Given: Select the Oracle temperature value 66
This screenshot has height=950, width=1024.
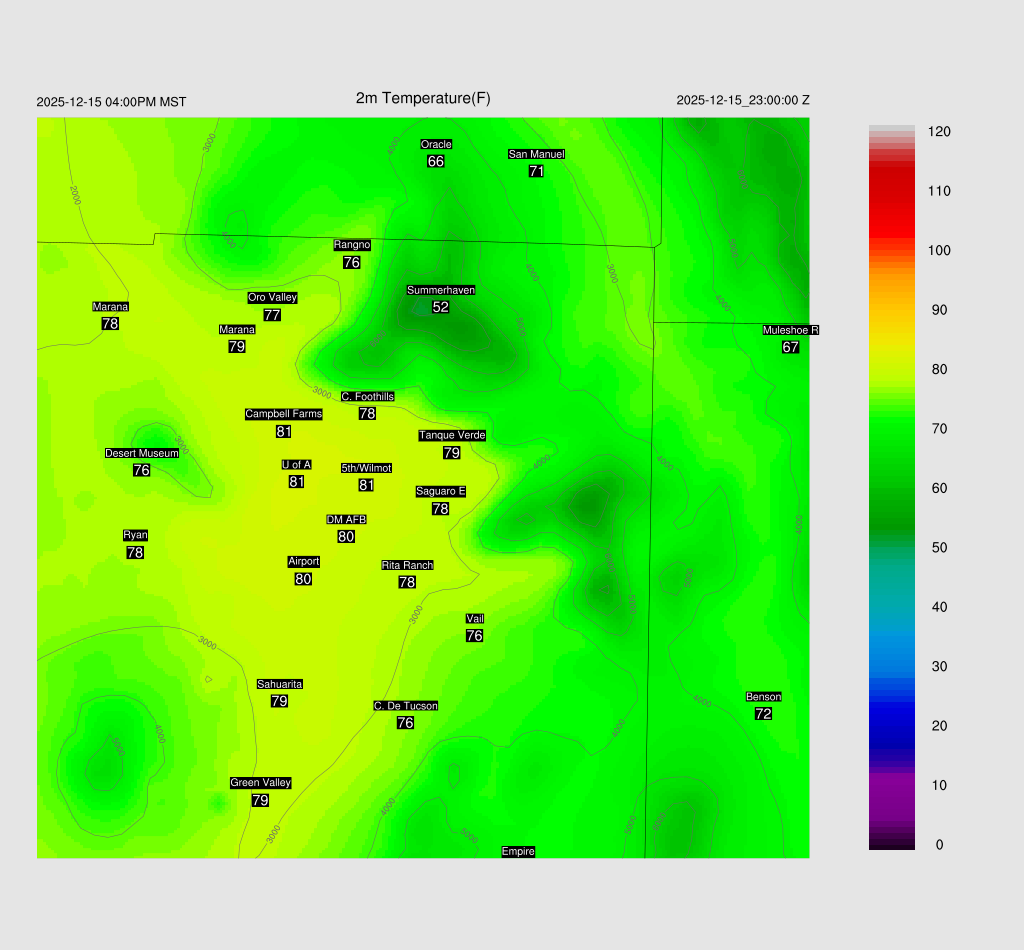Looking at the screenshot, I should 436,161.
